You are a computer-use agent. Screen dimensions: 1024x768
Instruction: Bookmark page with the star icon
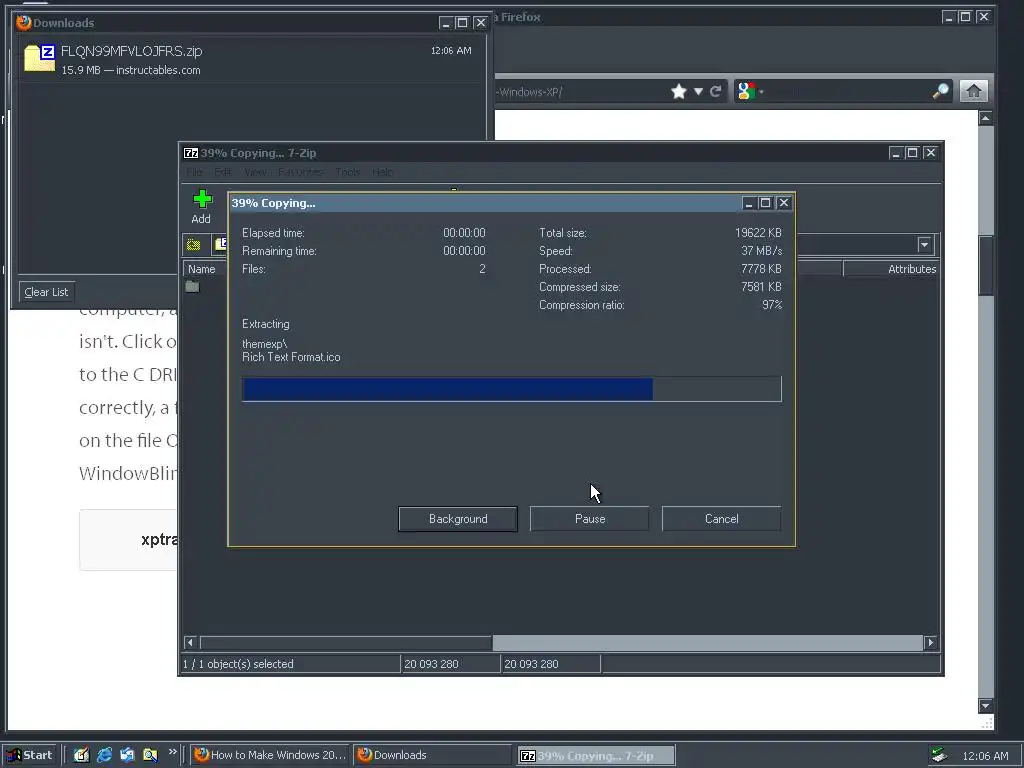point(679,91)
